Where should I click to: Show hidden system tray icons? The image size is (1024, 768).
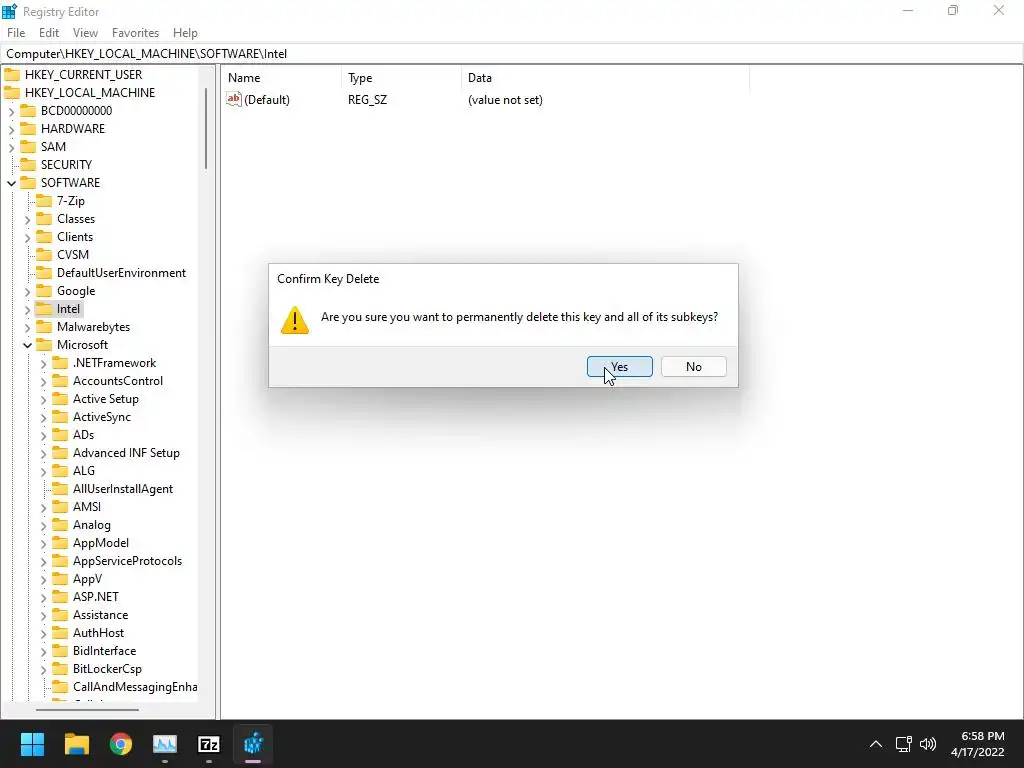[x=876, y=744]
